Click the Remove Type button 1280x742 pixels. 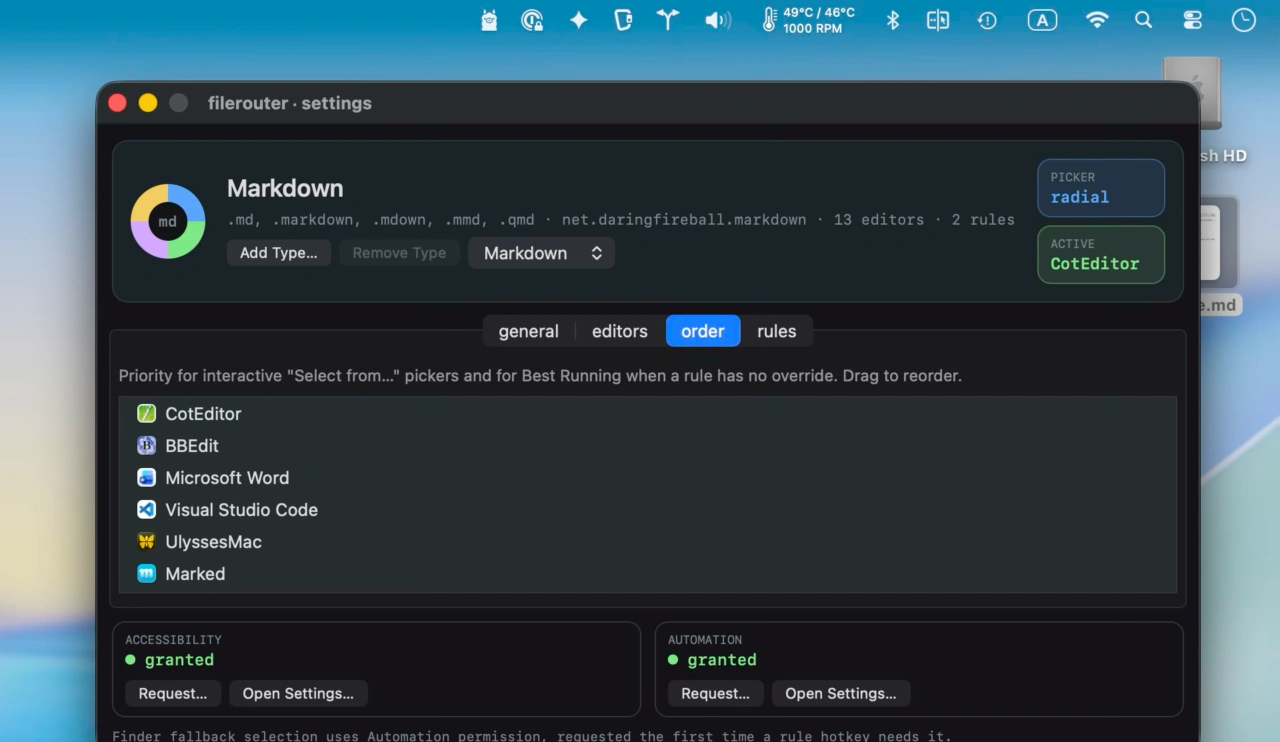(399, 253)
